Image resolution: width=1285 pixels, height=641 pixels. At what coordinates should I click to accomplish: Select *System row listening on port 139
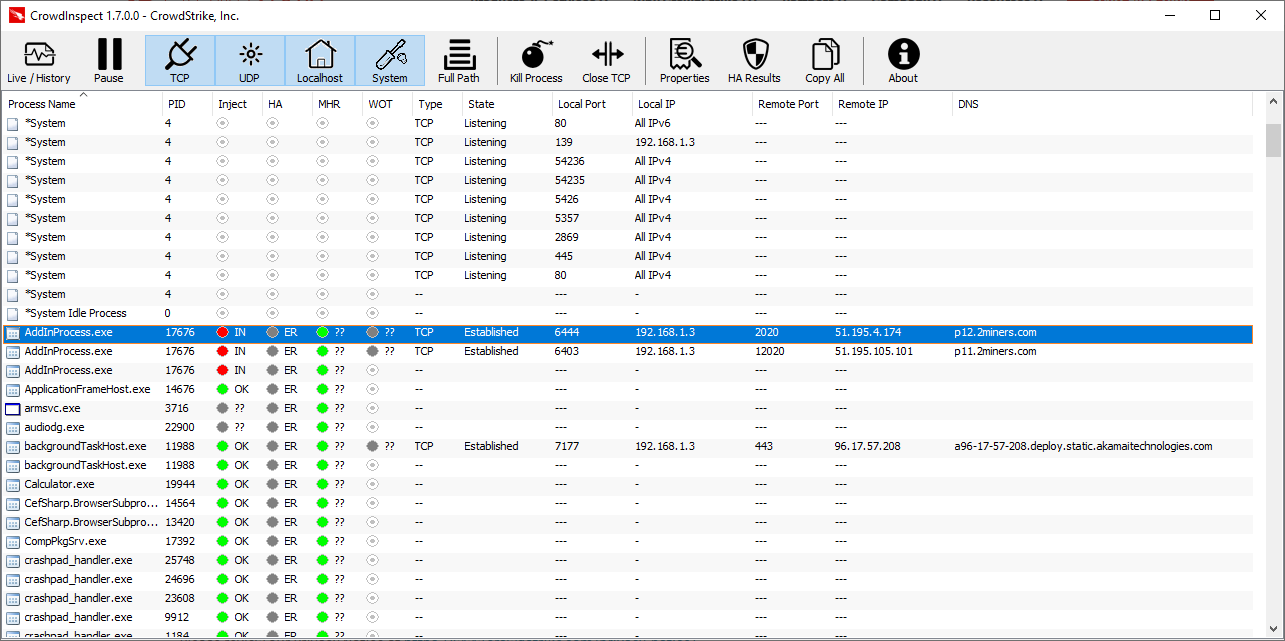coord(628,142)
